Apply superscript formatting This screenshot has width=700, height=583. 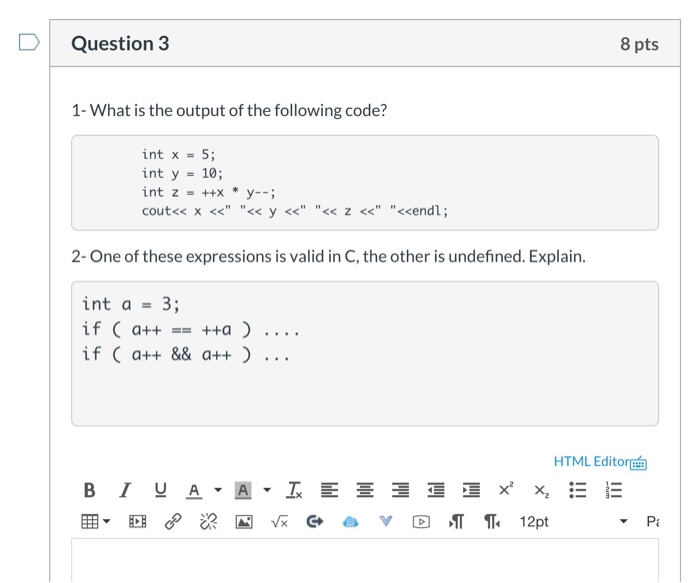coord(506,489)
